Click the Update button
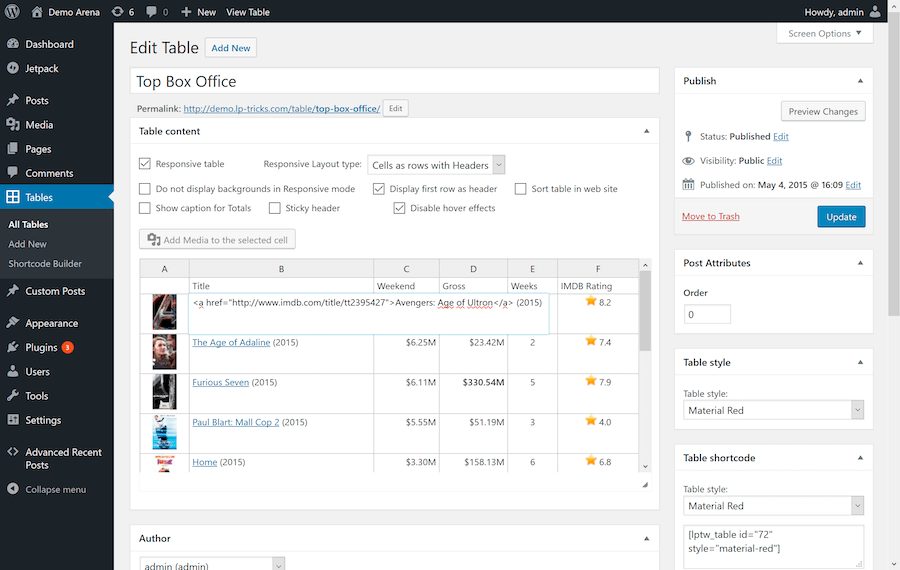900x570 pixels. click(x=841, y=216)
